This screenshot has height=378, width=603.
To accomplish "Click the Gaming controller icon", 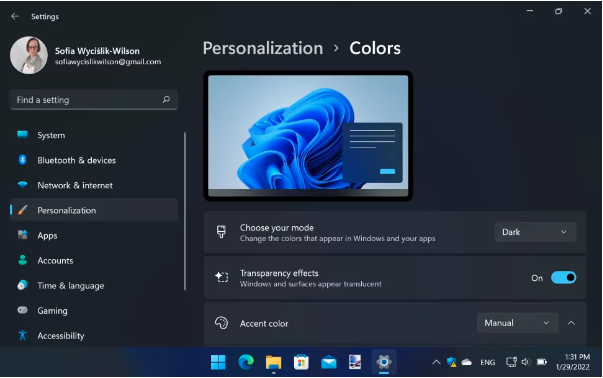I will [x=23, y=310].
